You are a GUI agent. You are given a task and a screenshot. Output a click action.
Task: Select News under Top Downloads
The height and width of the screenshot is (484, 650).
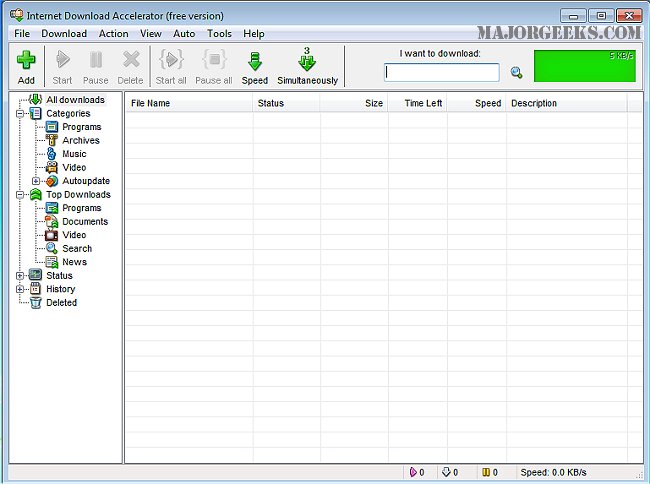(x=74, y=262)
